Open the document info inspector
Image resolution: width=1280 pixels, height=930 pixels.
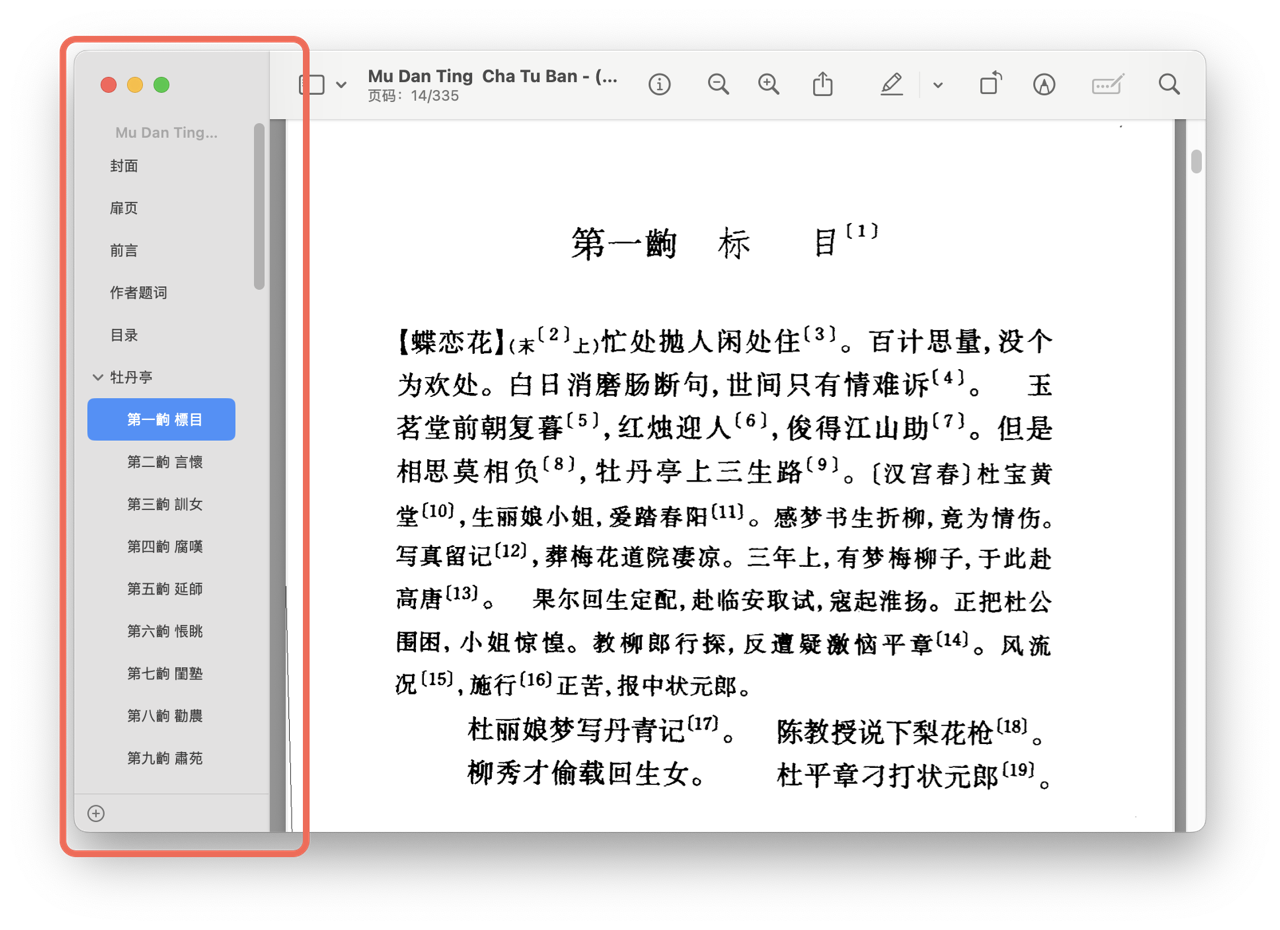[659, 84]
